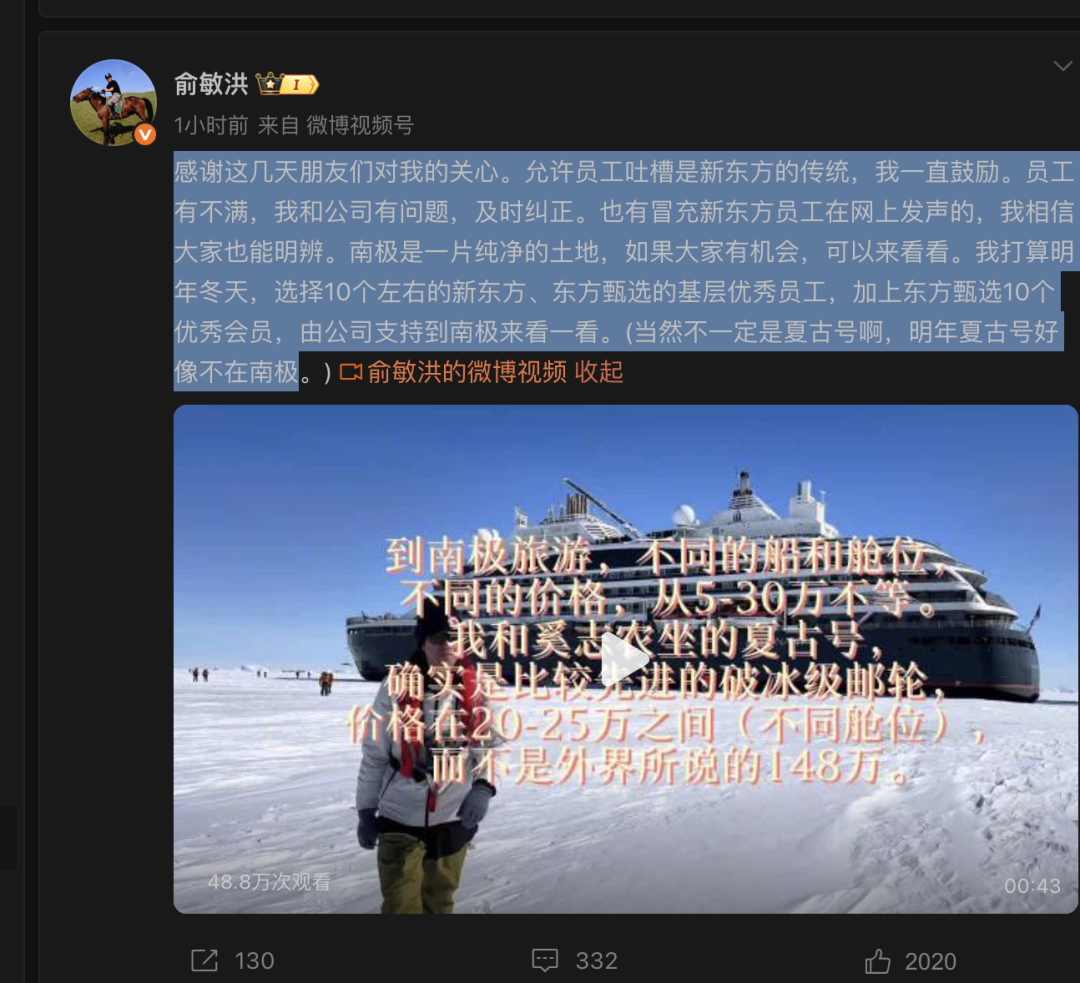
Task: Click the 2020 like count
Action: pyautogui.click(x=931, y=961)
